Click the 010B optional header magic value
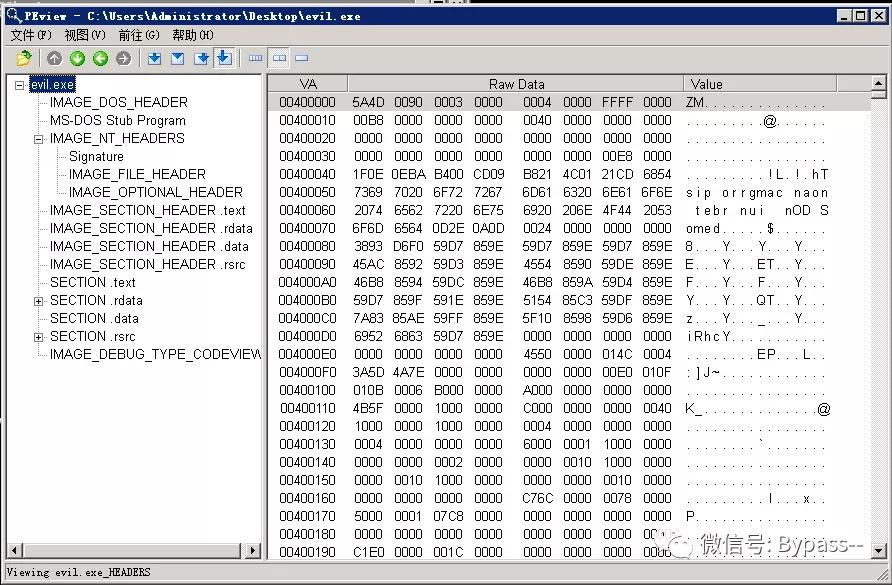The width and height of the screenshot is (892, 585). click(368, 390)
